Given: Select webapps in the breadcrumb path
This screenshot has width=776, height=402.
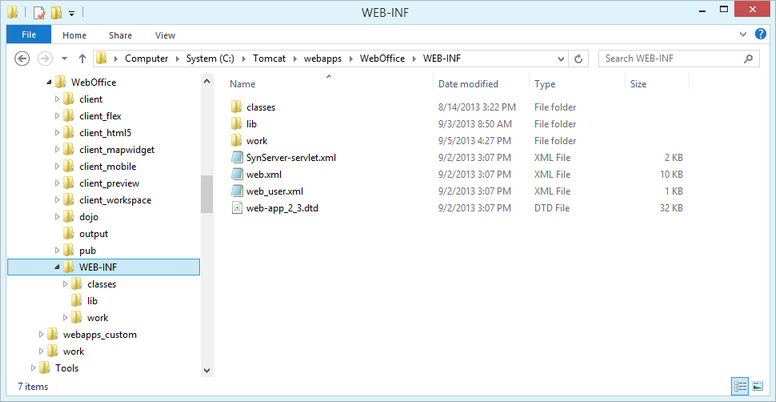Looking at the screenshot, I should pyautogui.click(x=322, y=58).
